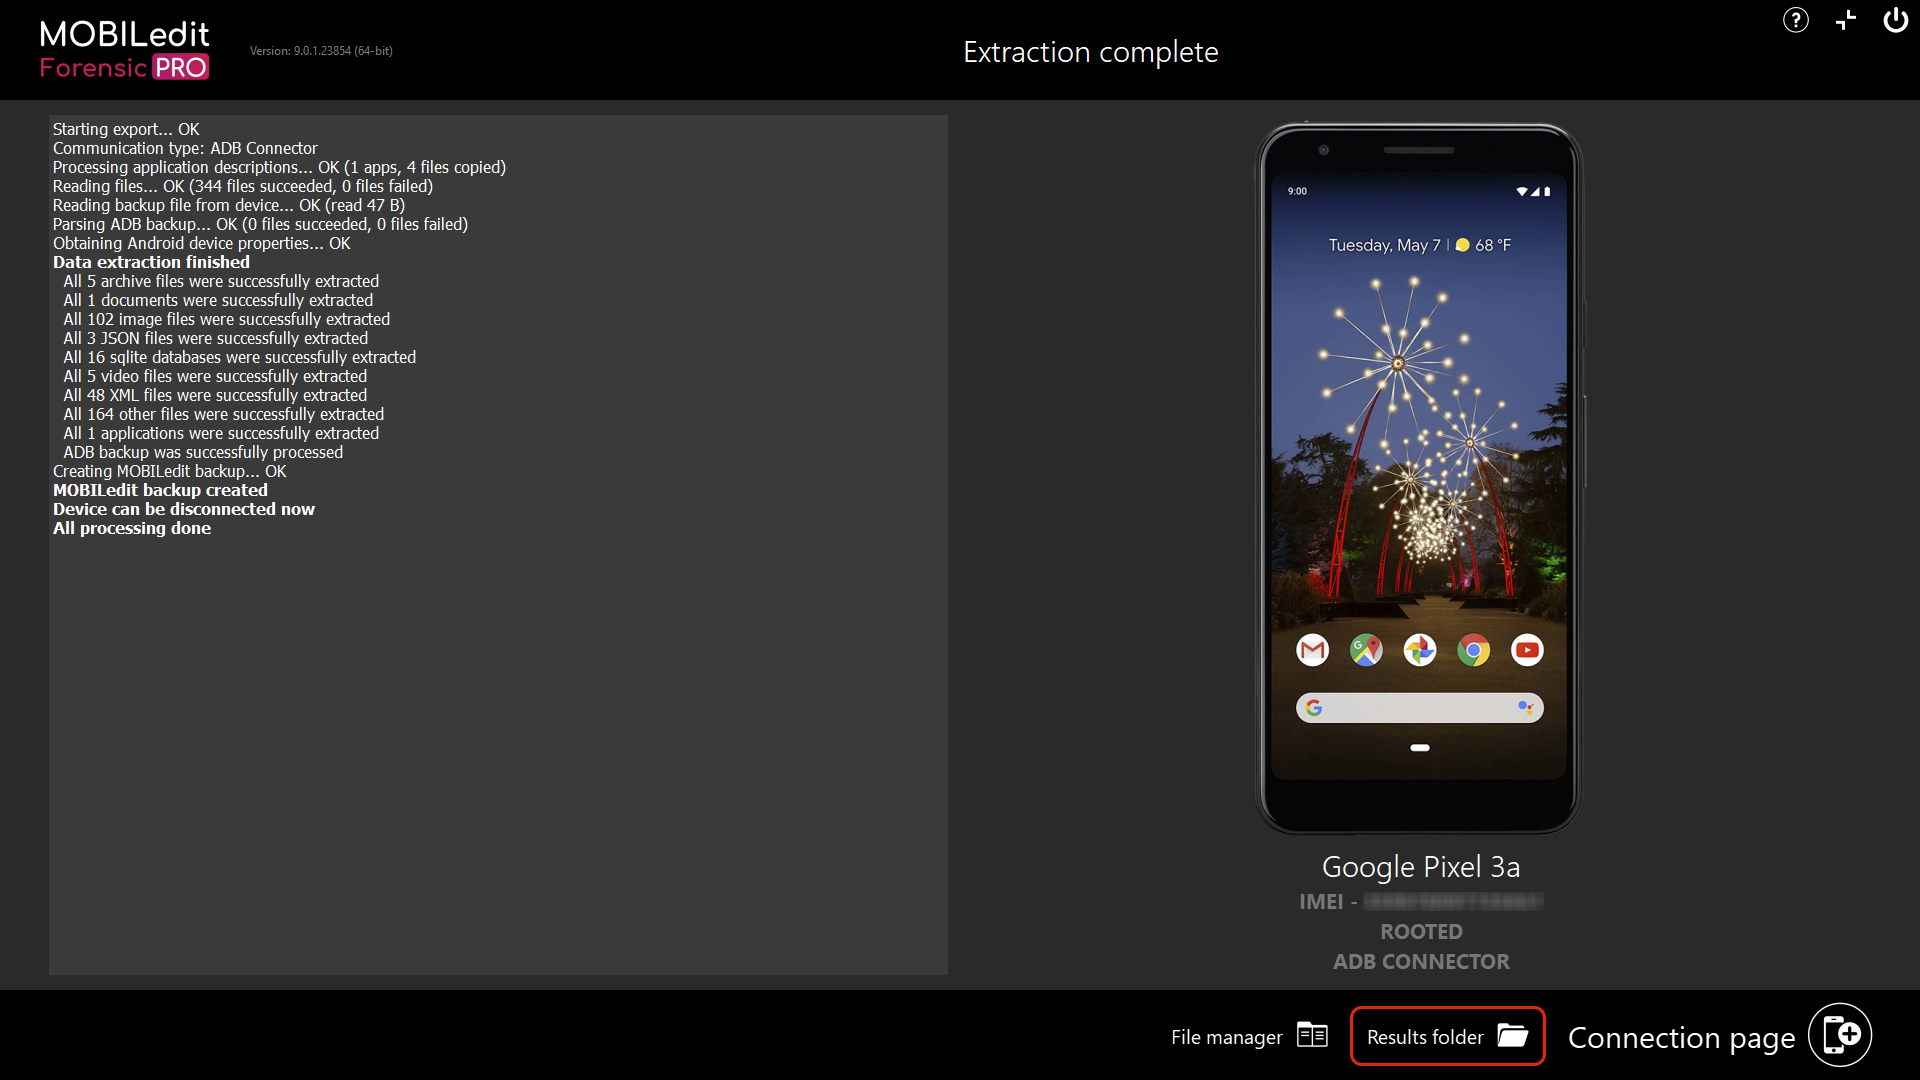Click the shrink window icon near power button

1845,20
